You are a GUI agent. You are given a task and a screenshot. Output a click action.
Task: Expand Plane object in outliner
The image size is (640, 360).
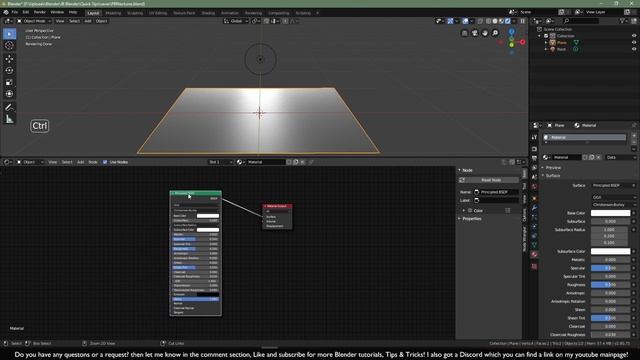pos(546,42)
